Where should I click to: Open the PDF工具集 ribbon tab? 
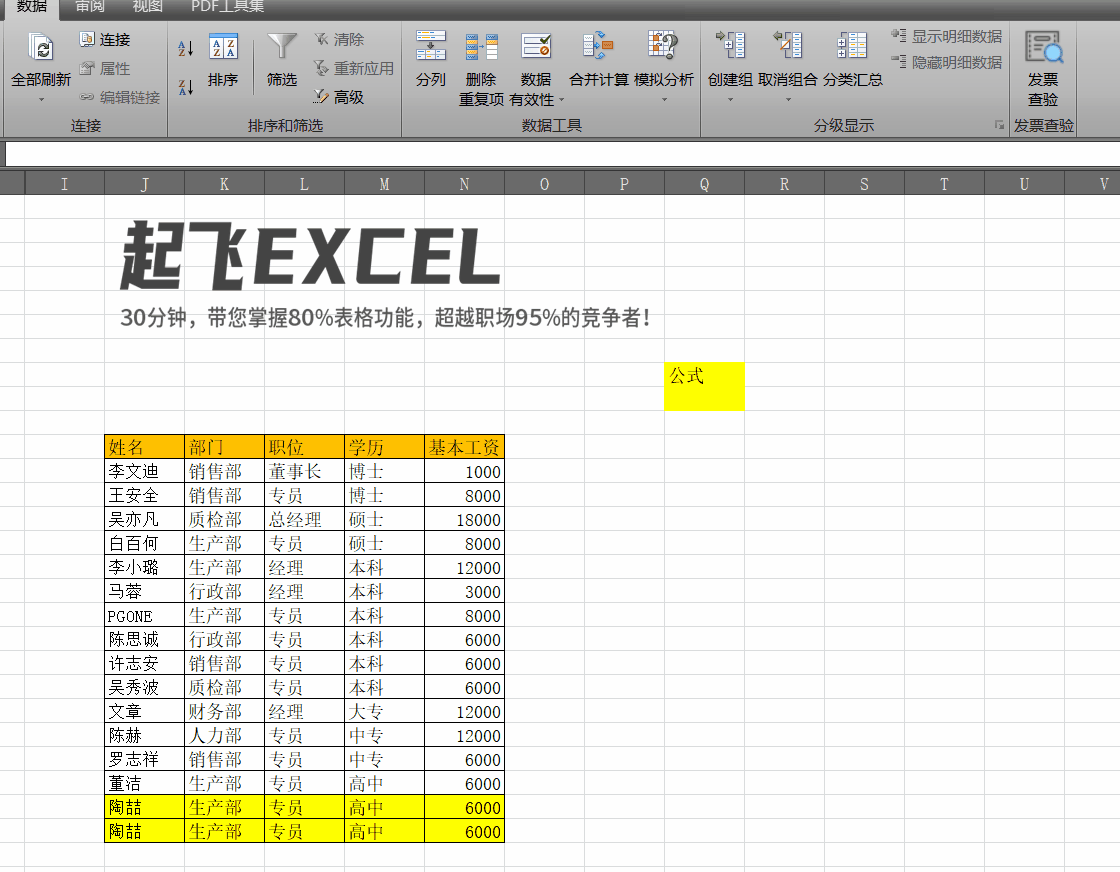227,7
